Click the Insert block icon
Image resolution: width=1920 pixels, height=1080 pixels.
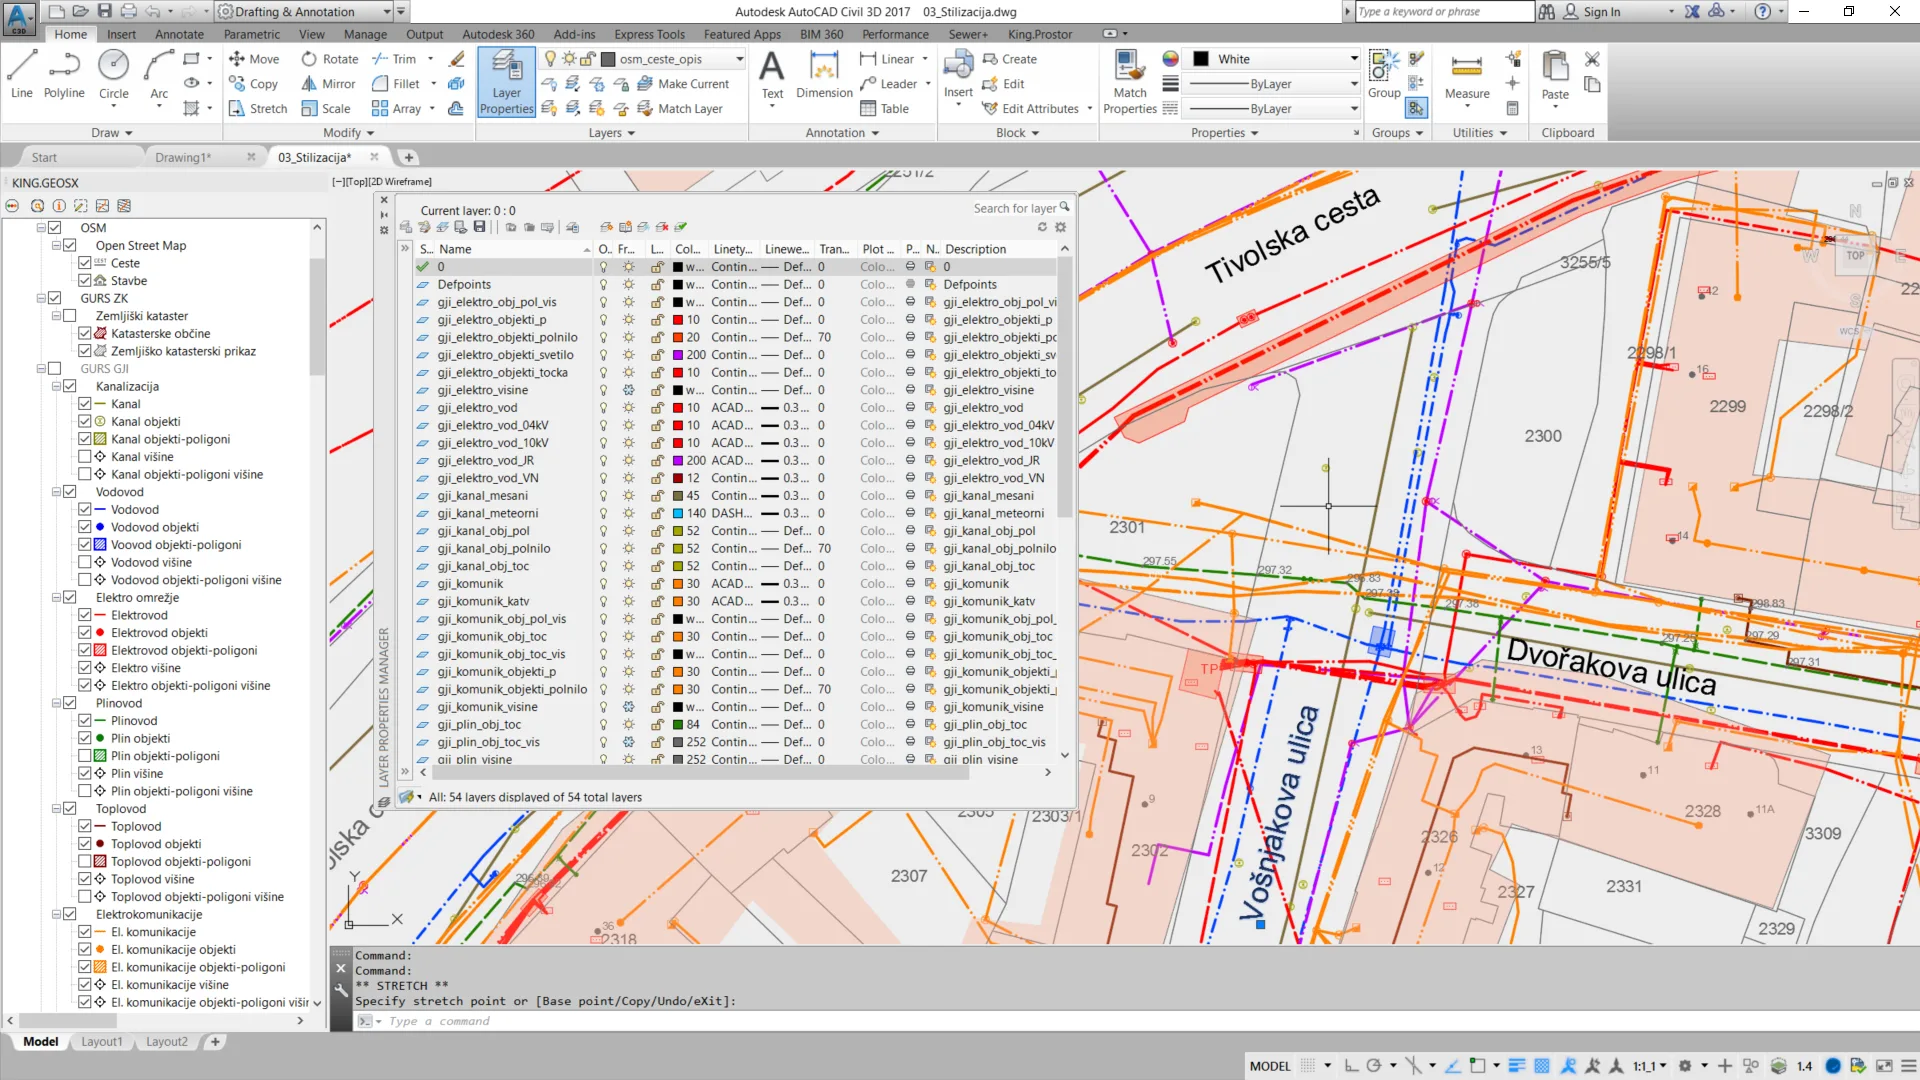(958, 68)
